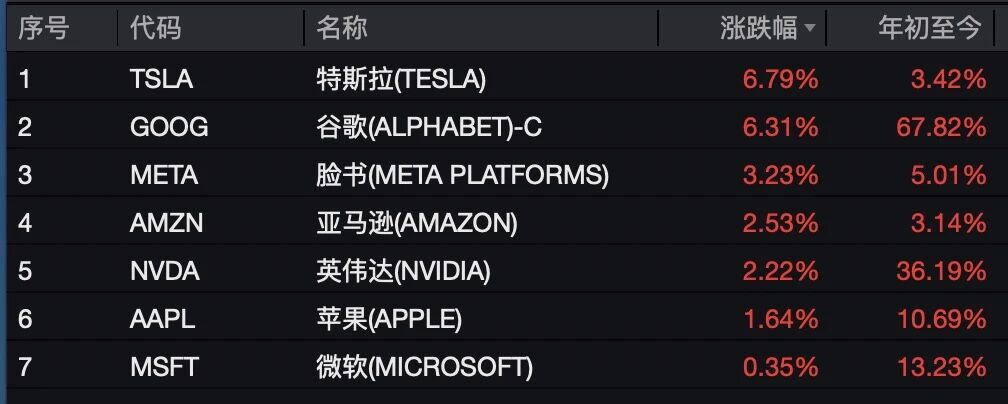Click Apple's 1.64% change value
The width and height of the screenshot is (1008, 404).
tap(780, 319)
